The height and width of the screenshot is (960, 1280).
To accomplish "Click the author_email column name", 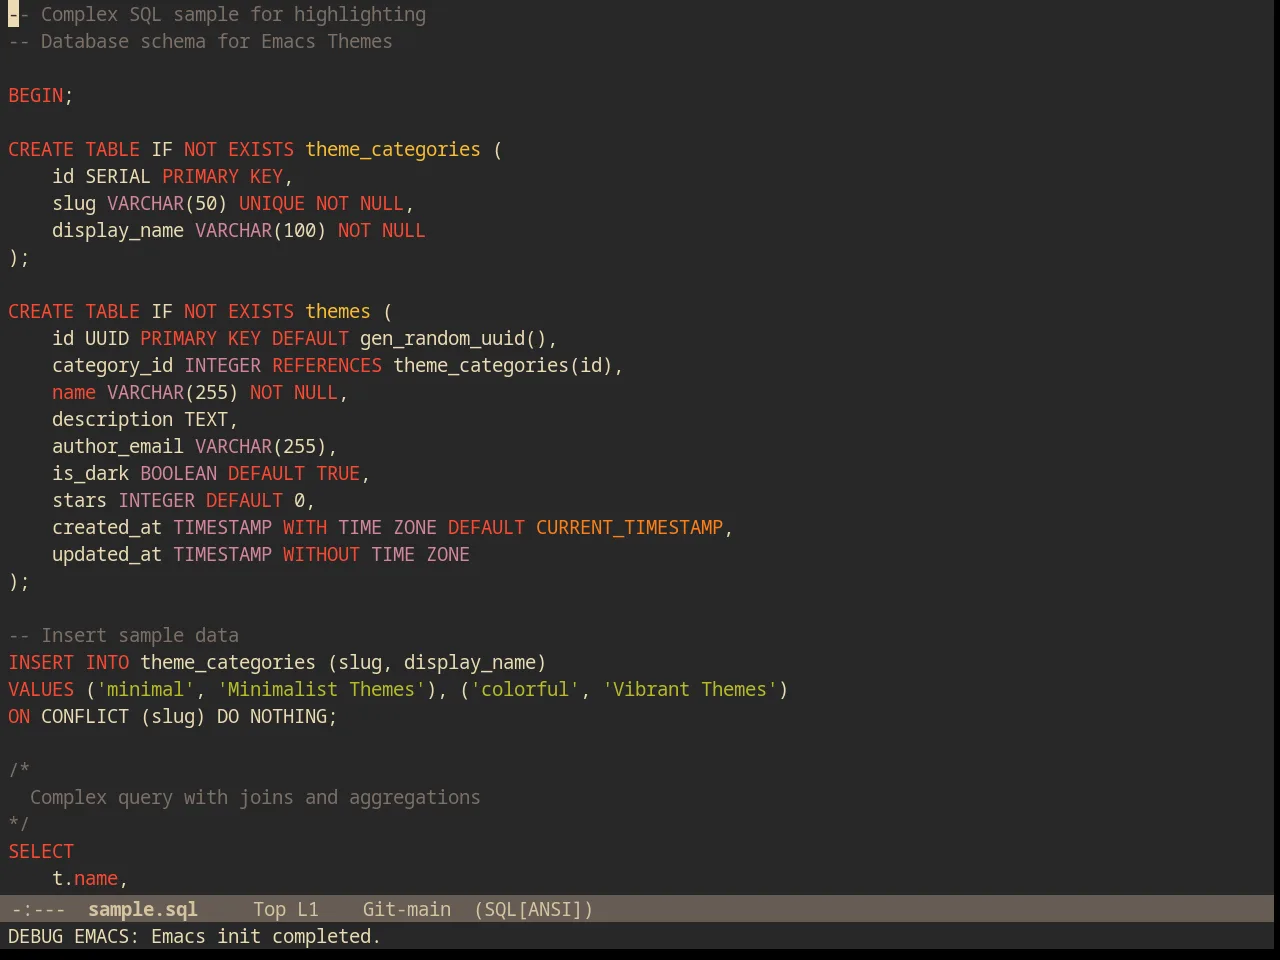I will (x=118, y=446).
